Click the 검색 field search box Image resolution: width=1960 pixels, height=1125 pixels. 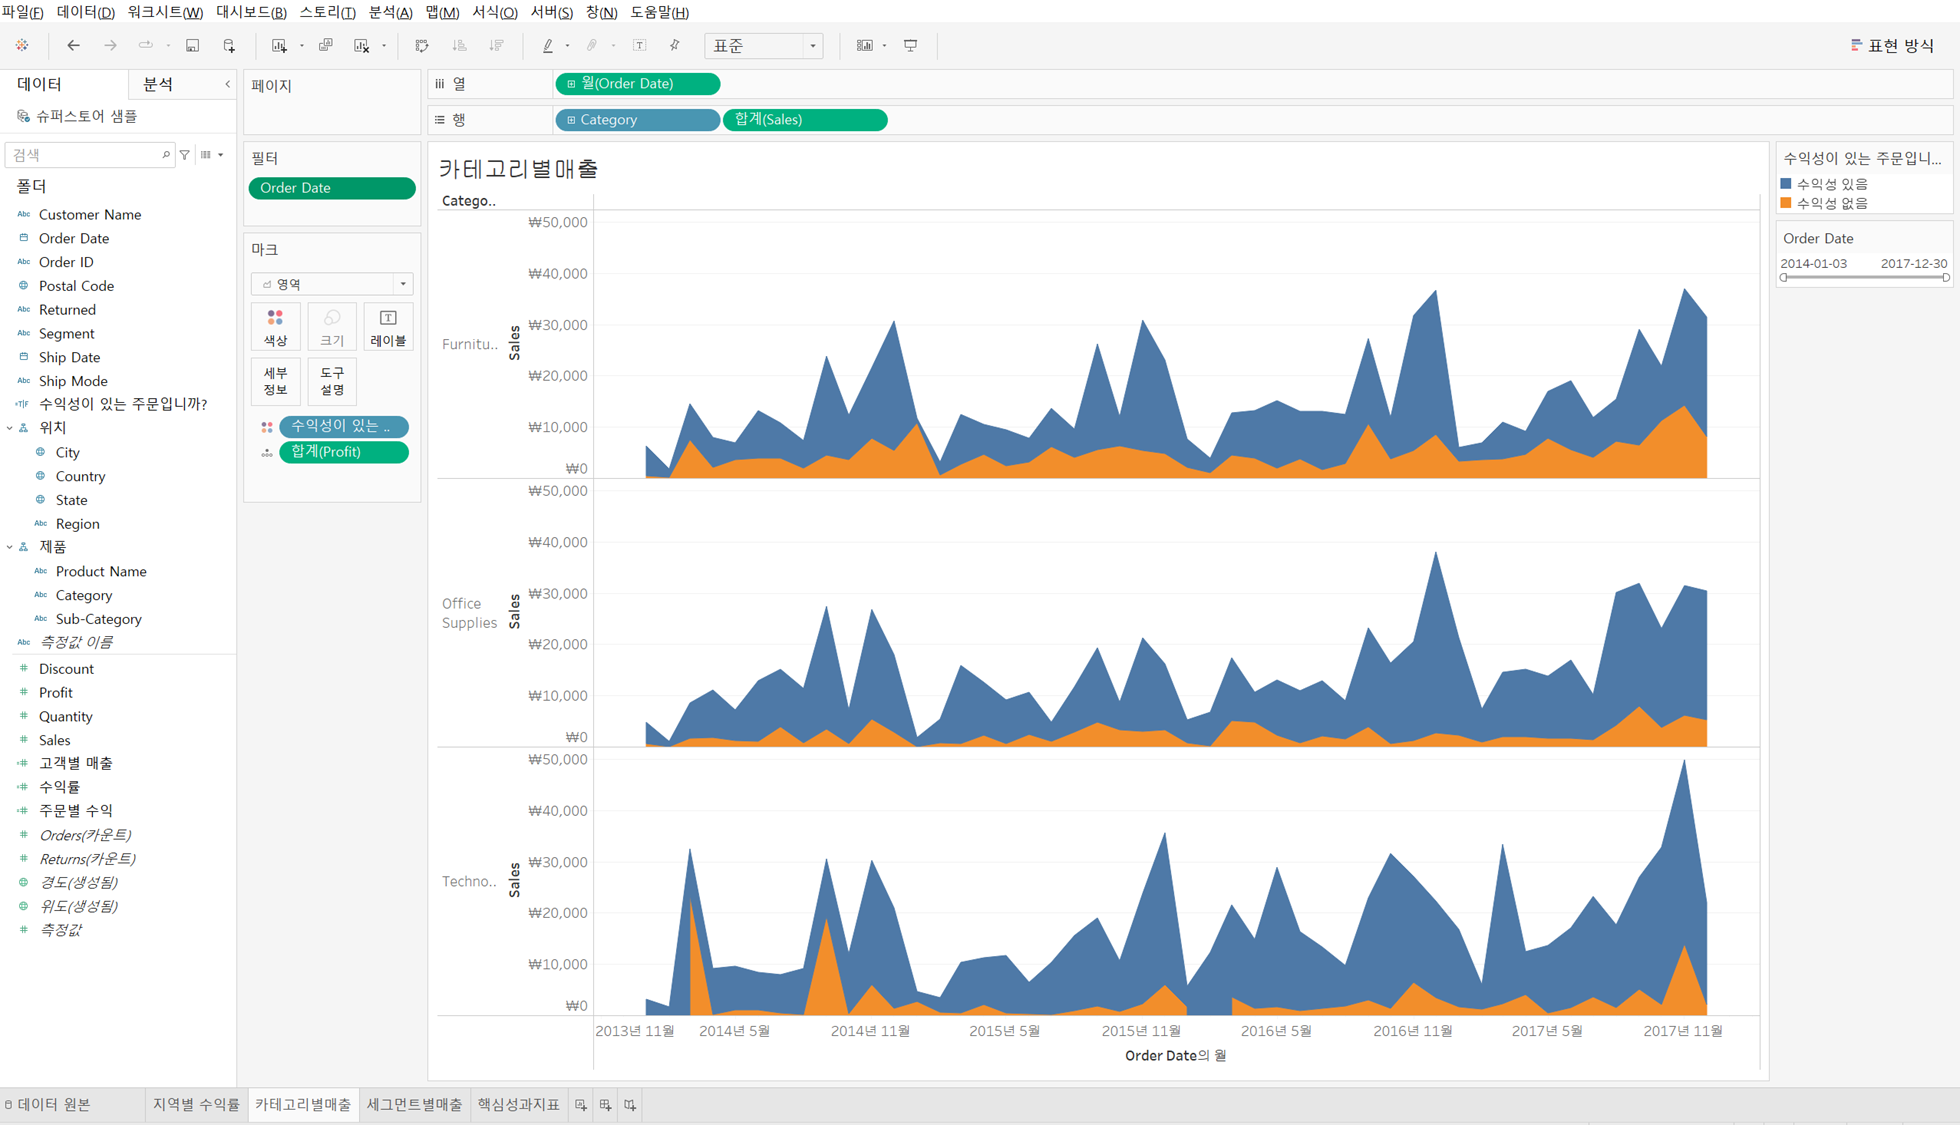(x=90, y=155)
